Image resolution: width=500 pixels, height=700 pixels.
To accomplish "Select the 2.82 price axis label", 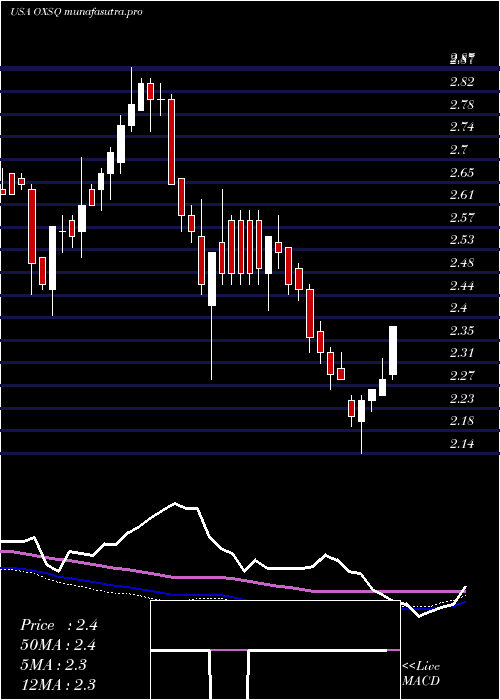I will (x=462, y=82).
